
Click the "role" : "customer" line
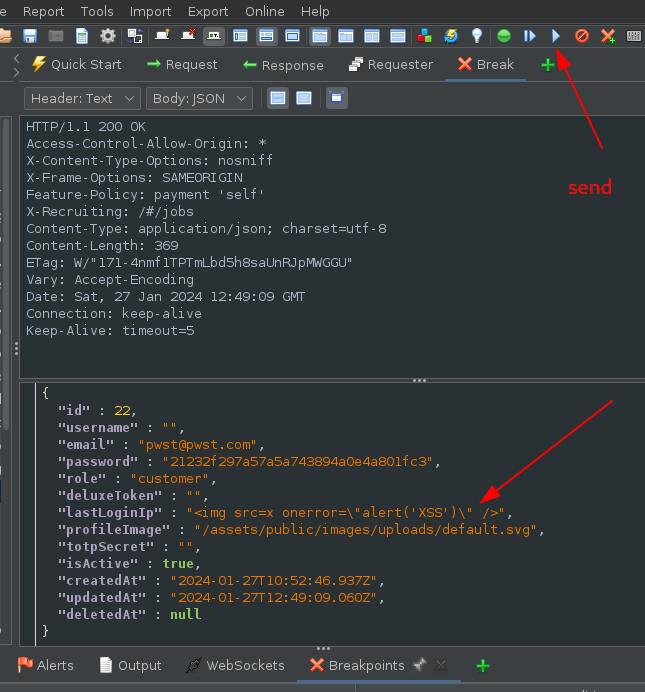click(137, 478)
